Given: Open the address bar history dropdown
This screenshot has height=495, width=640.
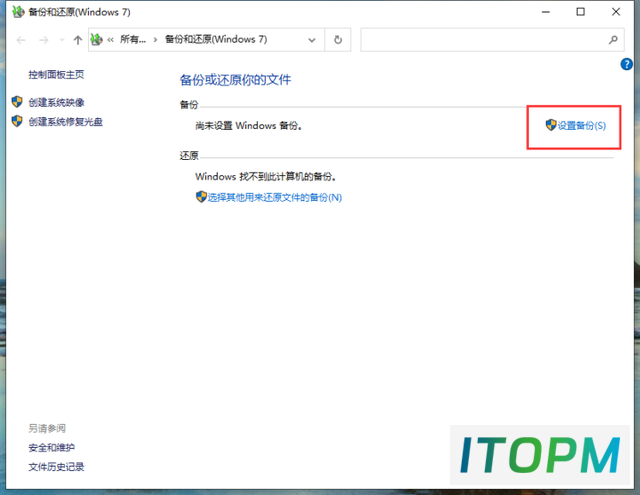Looking at the screenshot, I should (312, 40).
